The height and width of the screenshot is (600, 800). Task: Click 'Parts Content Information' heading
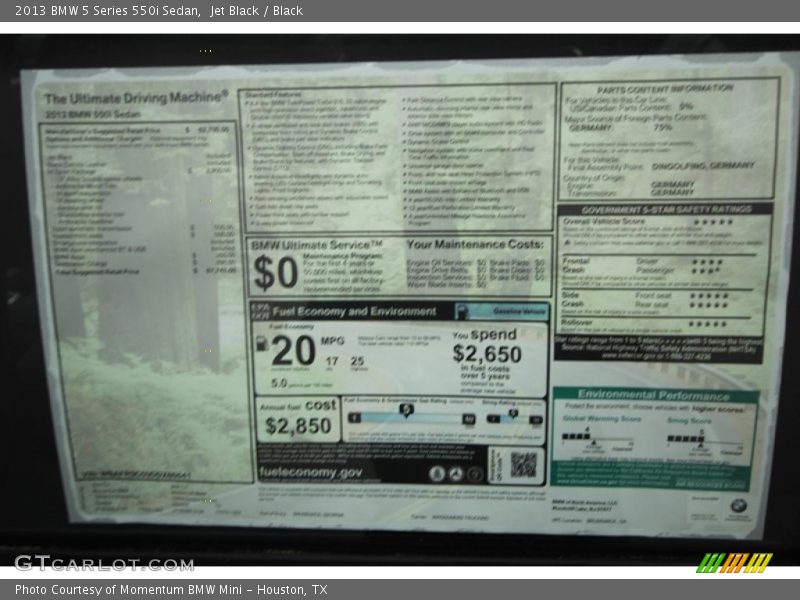(x=665, y=88)
